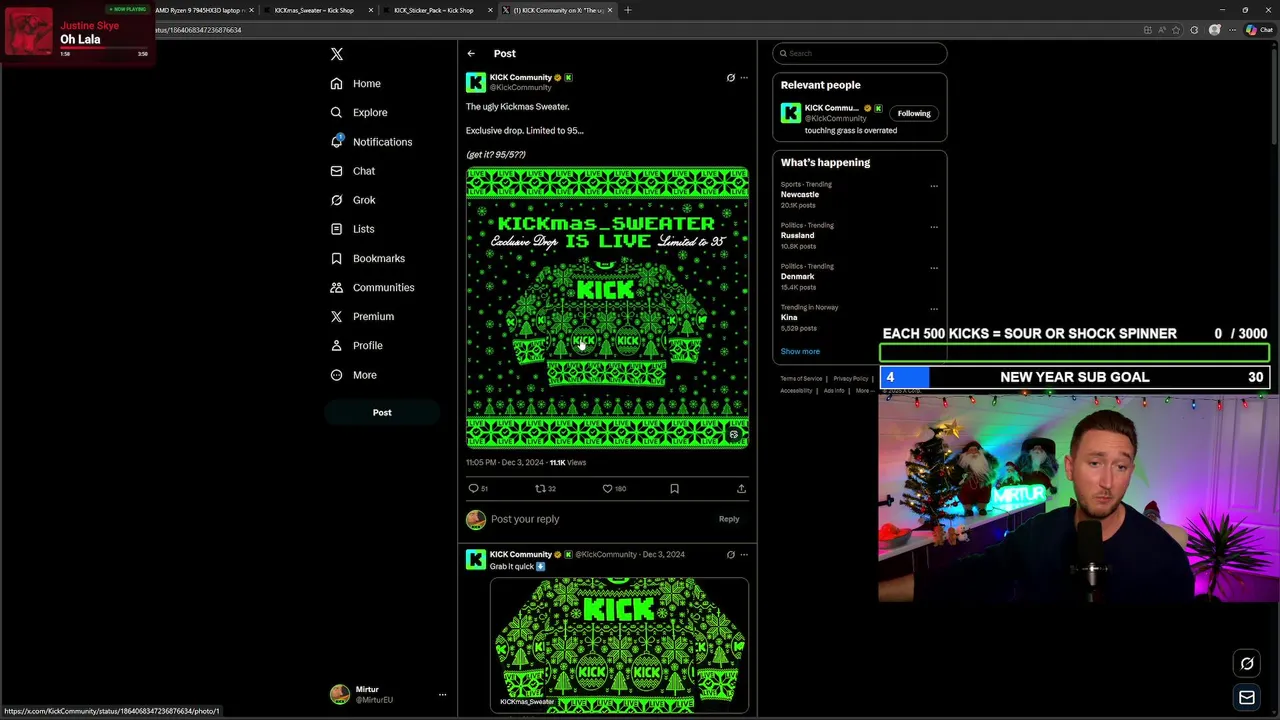Open Chat in the sidebar
1280x720 pixels.
353,171
